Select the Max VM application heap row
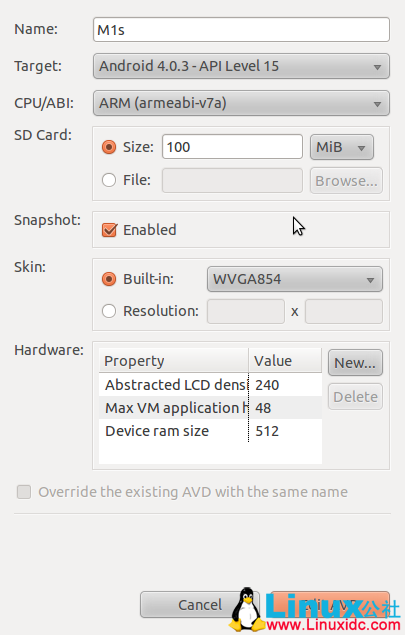Image resolution: width=405 pixels, height=635 pixels. [210, 408]
